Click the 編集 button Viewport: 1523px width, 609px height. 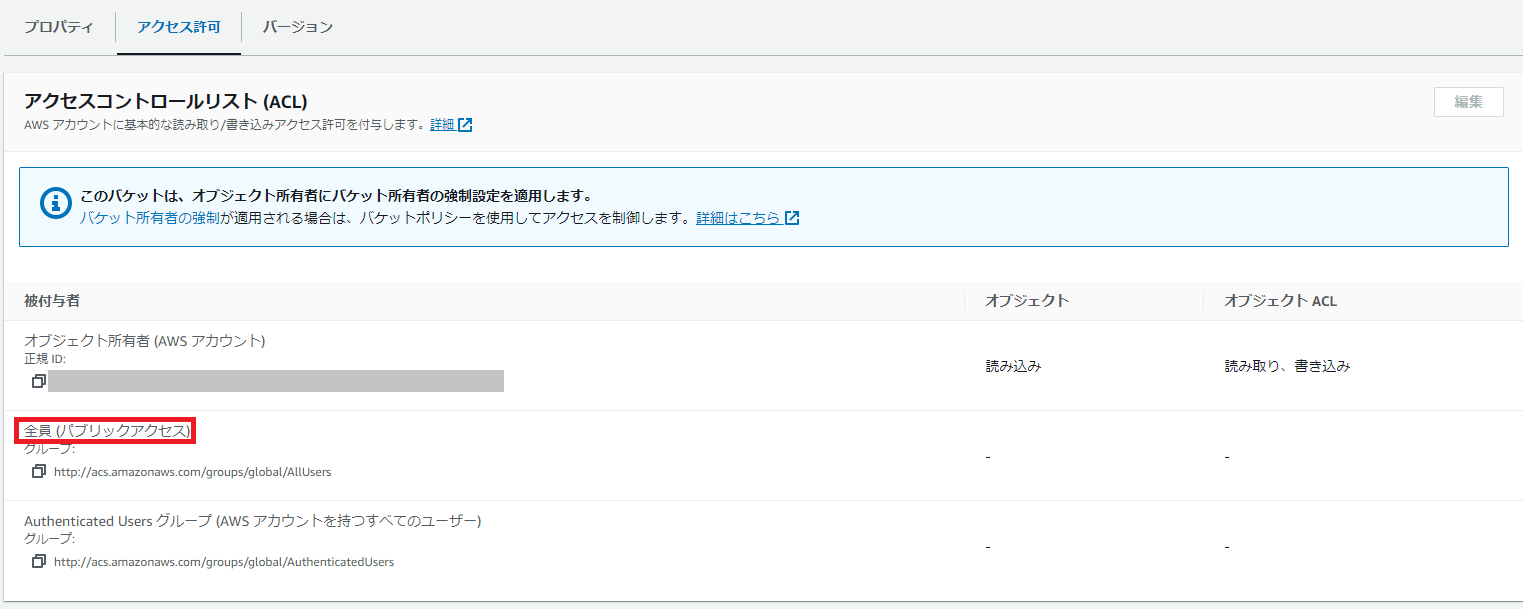click(x=1468, y=102)
